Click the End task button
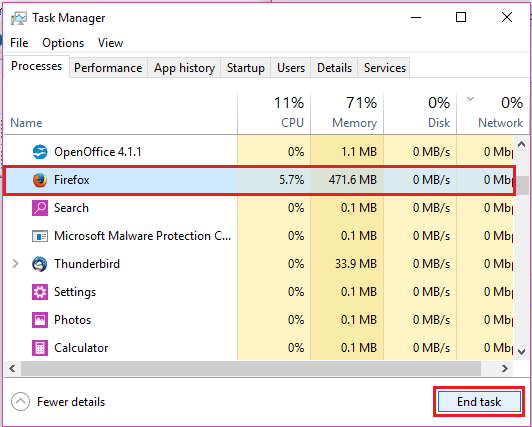The width and height of the screenshot is (532, 427). [479, 402]
